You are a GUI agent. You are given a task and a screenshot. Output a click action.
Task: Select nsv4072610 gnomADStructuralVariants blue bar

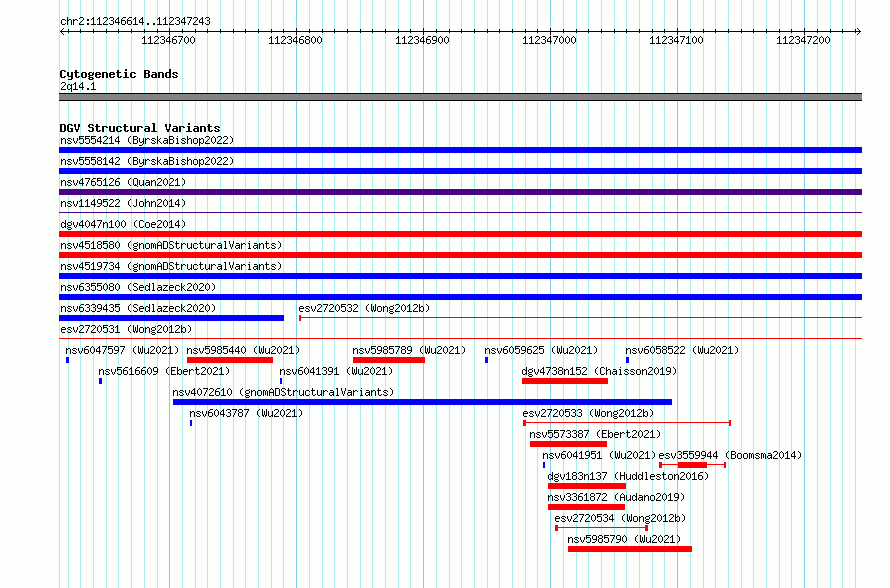pos(422,402)
